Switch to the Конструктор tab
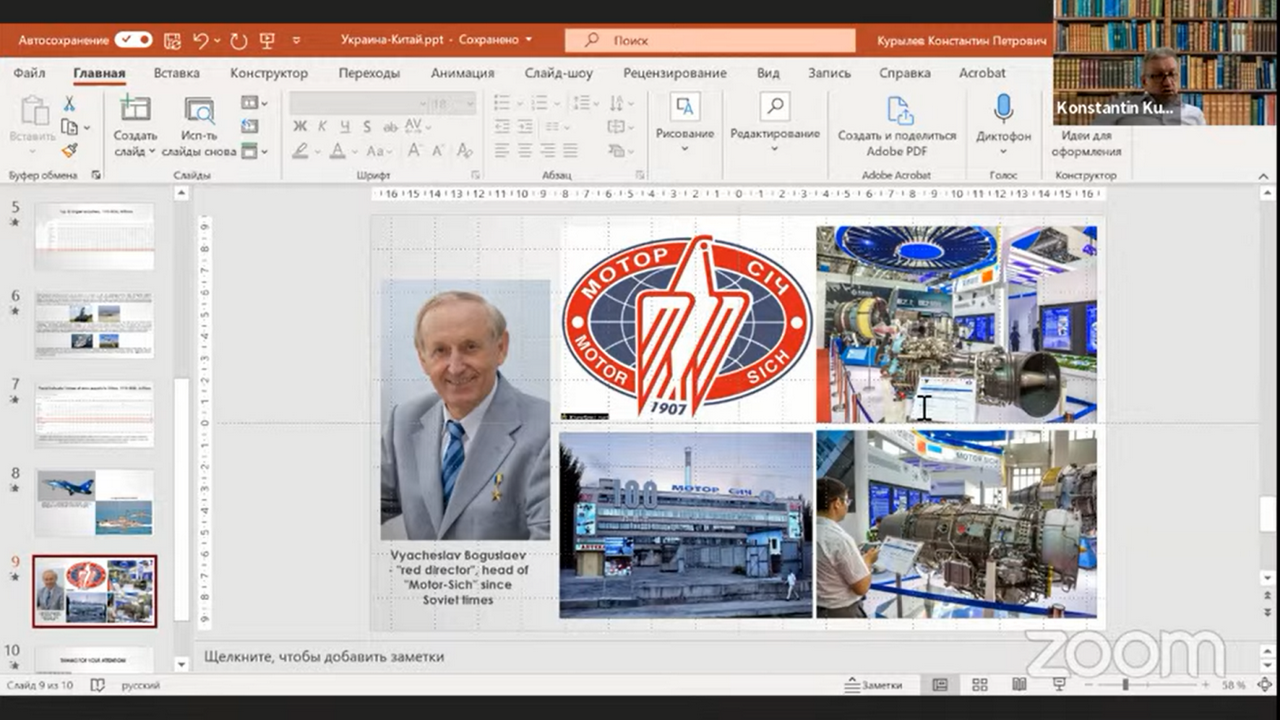 coord(269,73)
